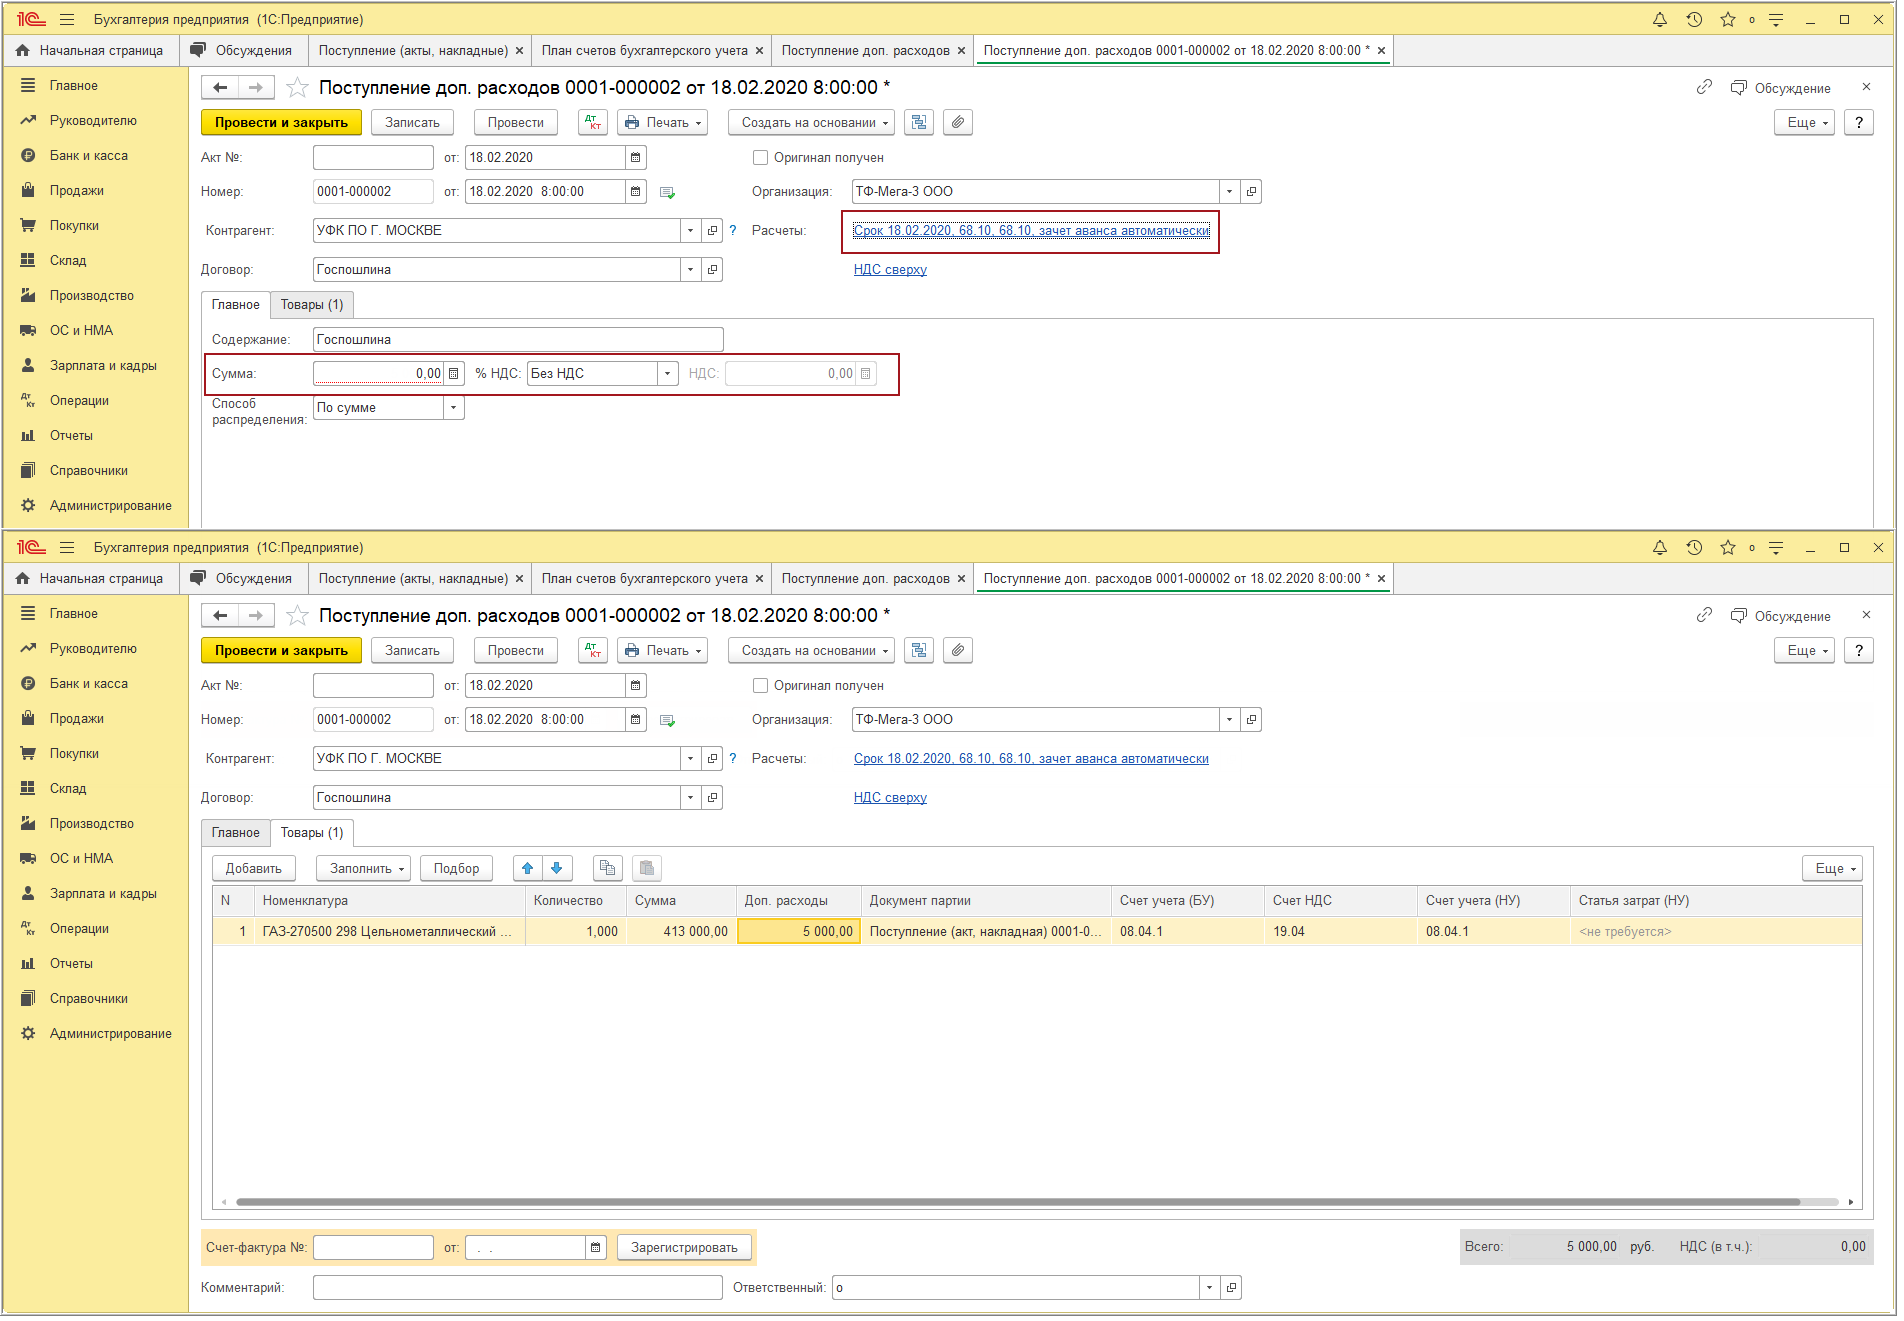Image resolution: width=1904 pixels, height=1321 pixels.
Task: Expand Создать на основании in the upper window
Action: (811, 123)
